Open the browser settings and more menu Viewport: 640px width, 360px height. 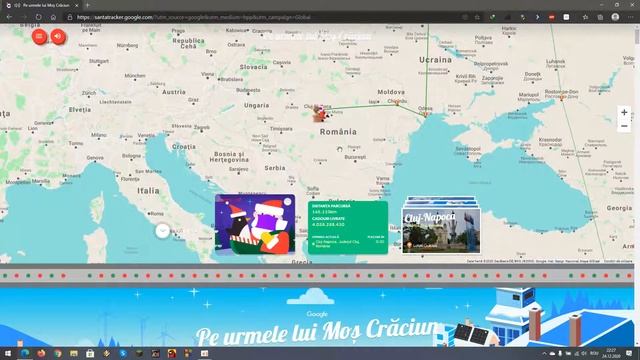point(631,17)
